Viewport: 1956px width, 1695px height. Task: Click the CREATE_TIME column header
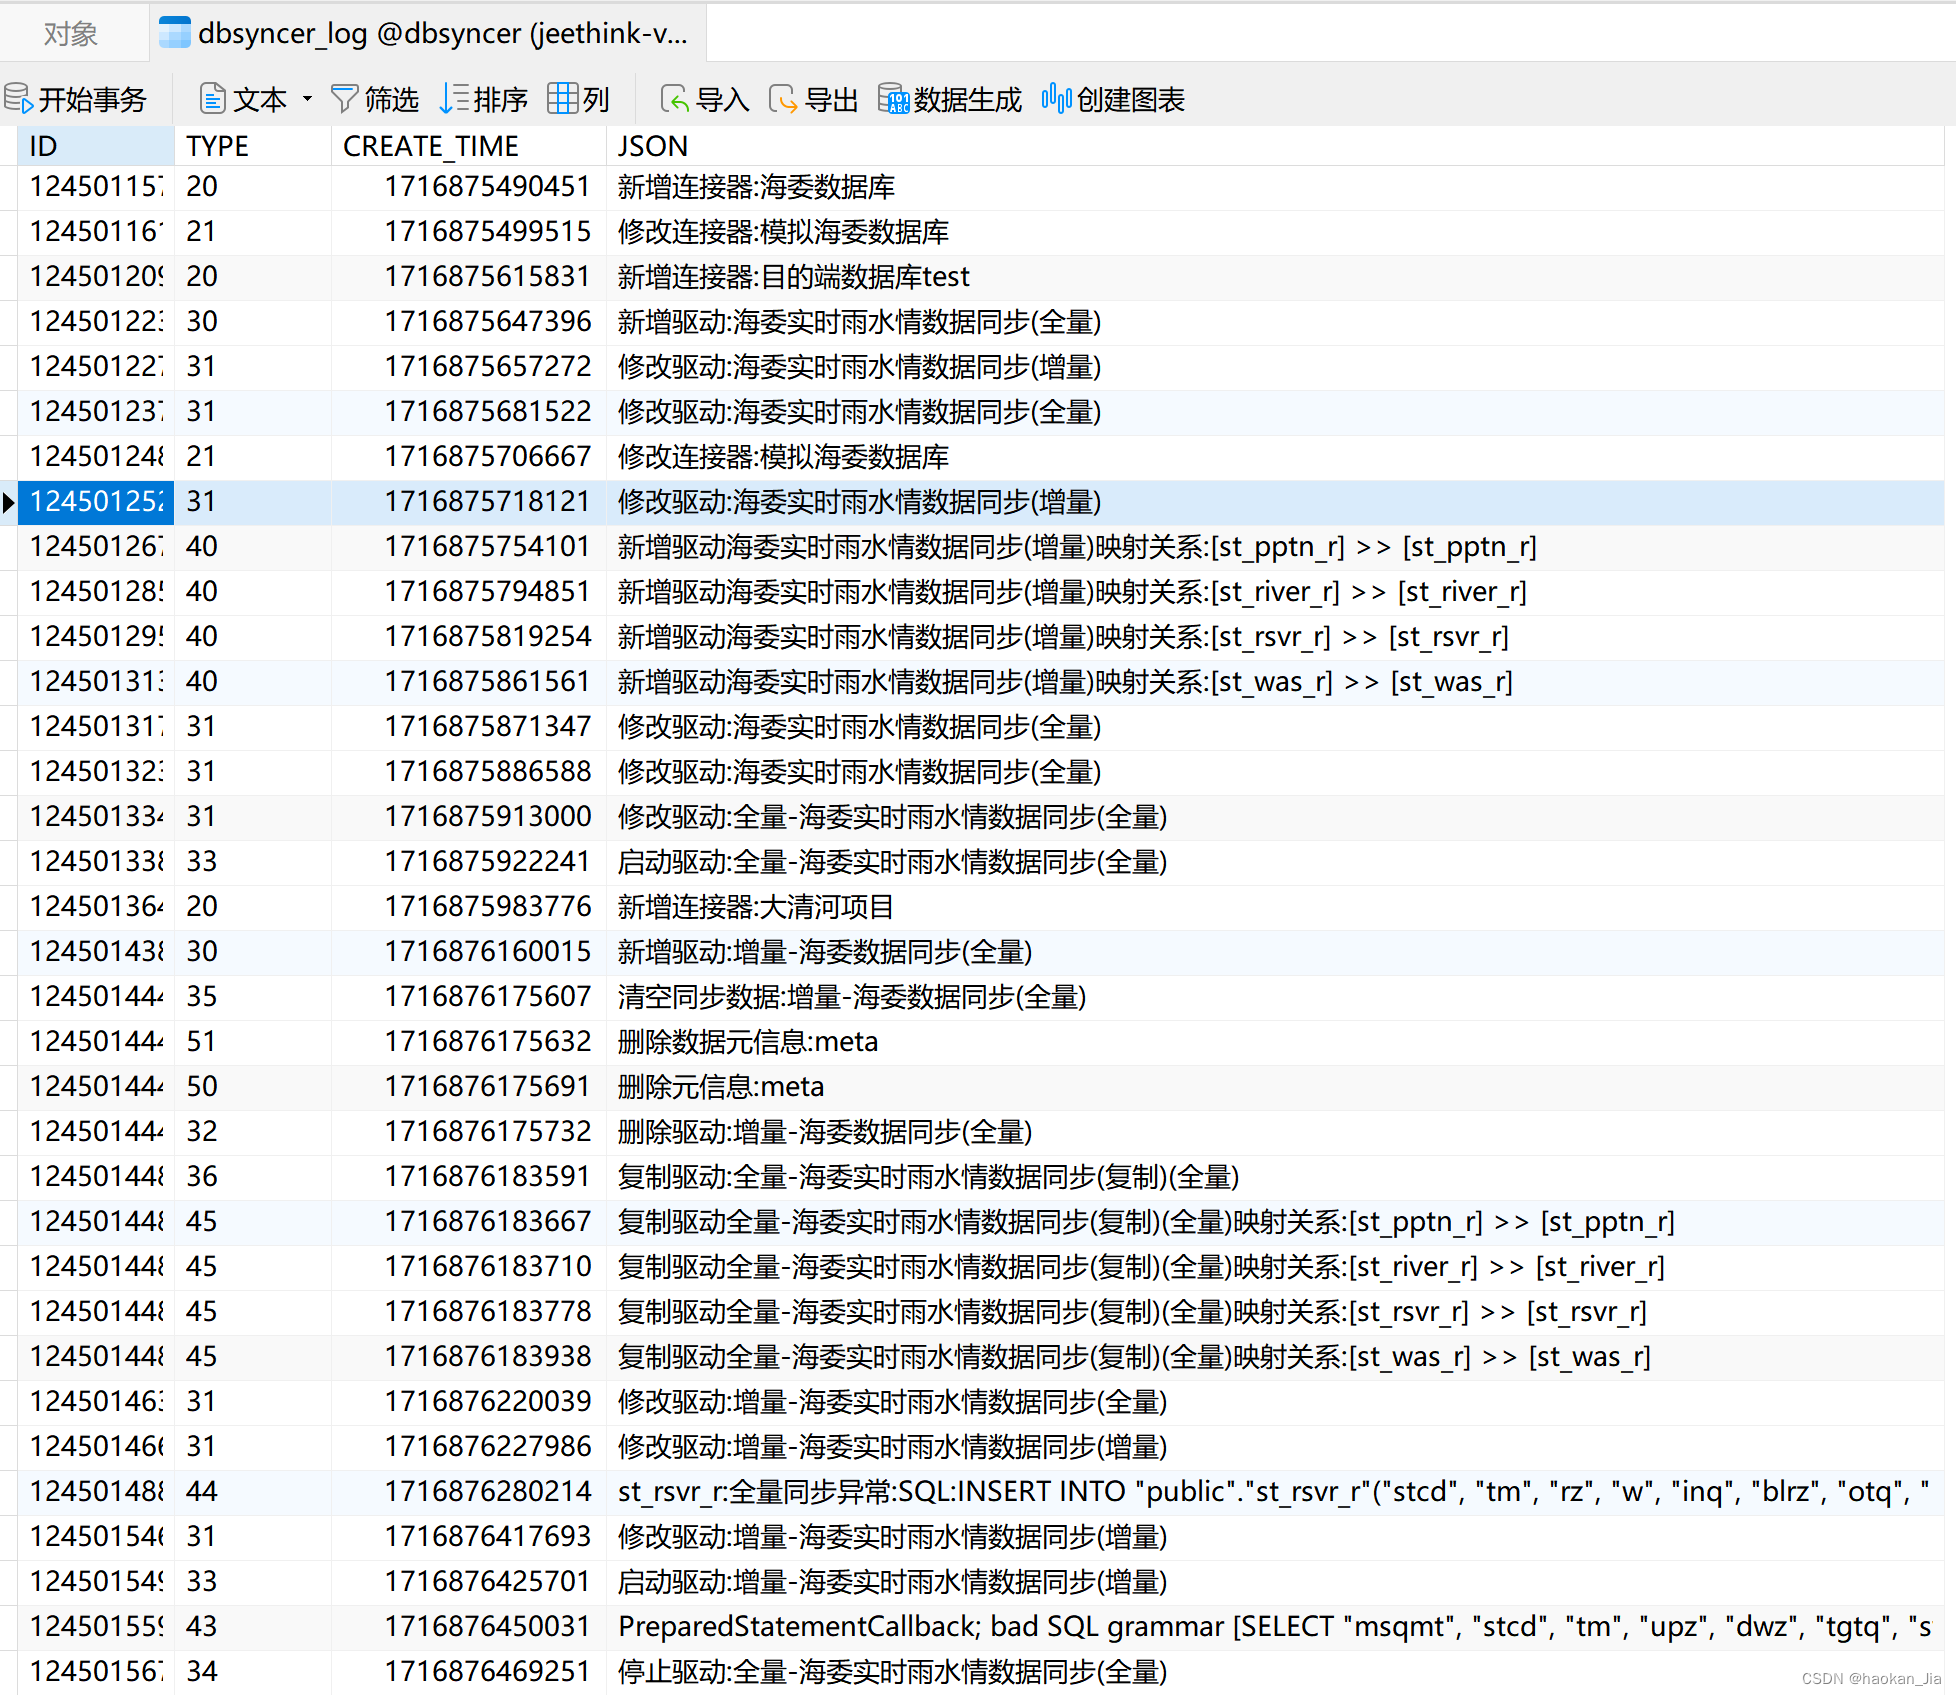[430, 146]
